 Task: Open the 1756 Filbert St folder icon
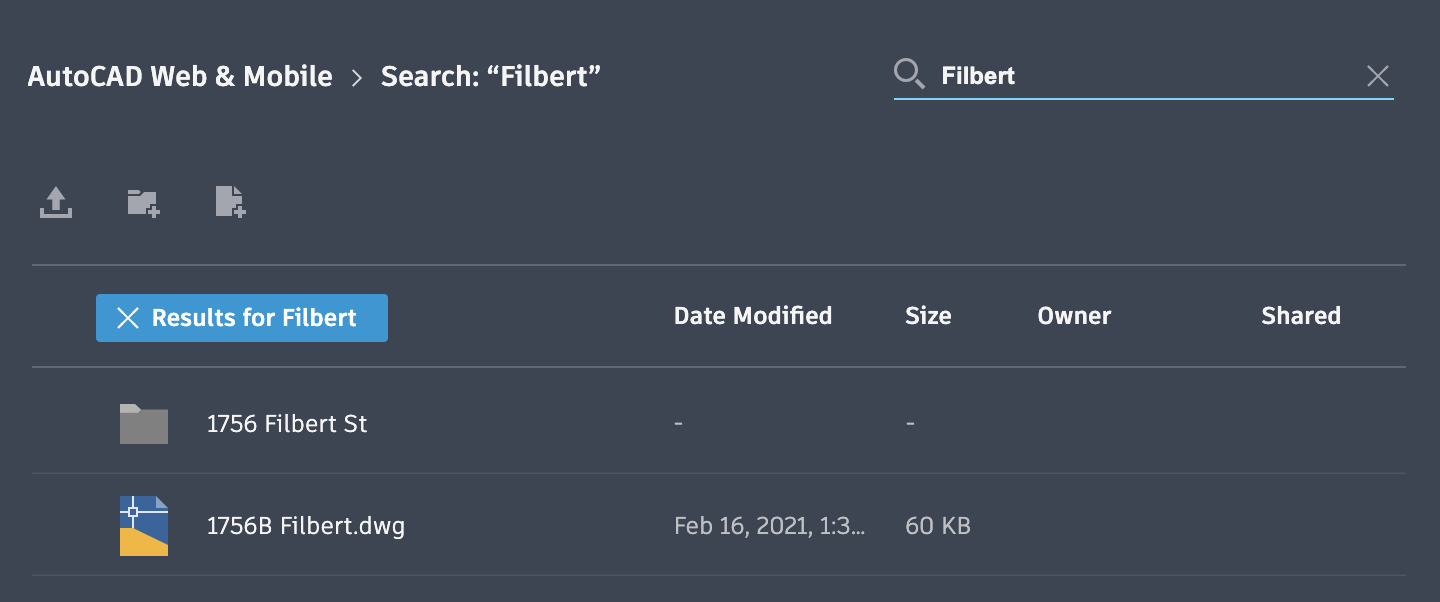(x=143, y=424)
